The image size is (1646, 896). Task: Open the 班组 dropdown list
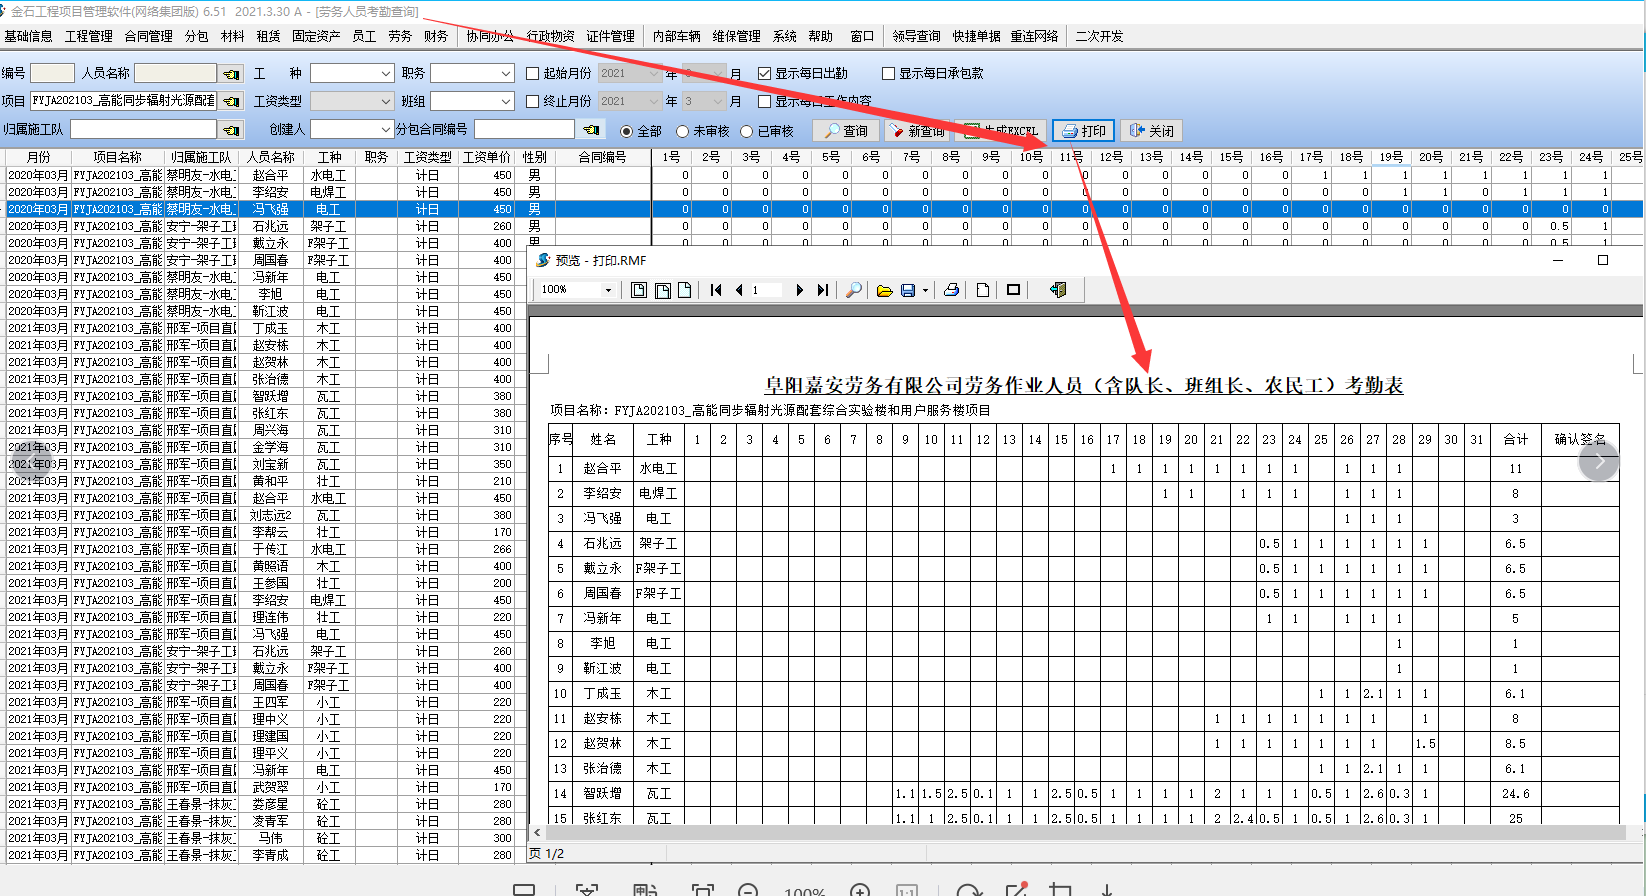(x=505, y=101)
